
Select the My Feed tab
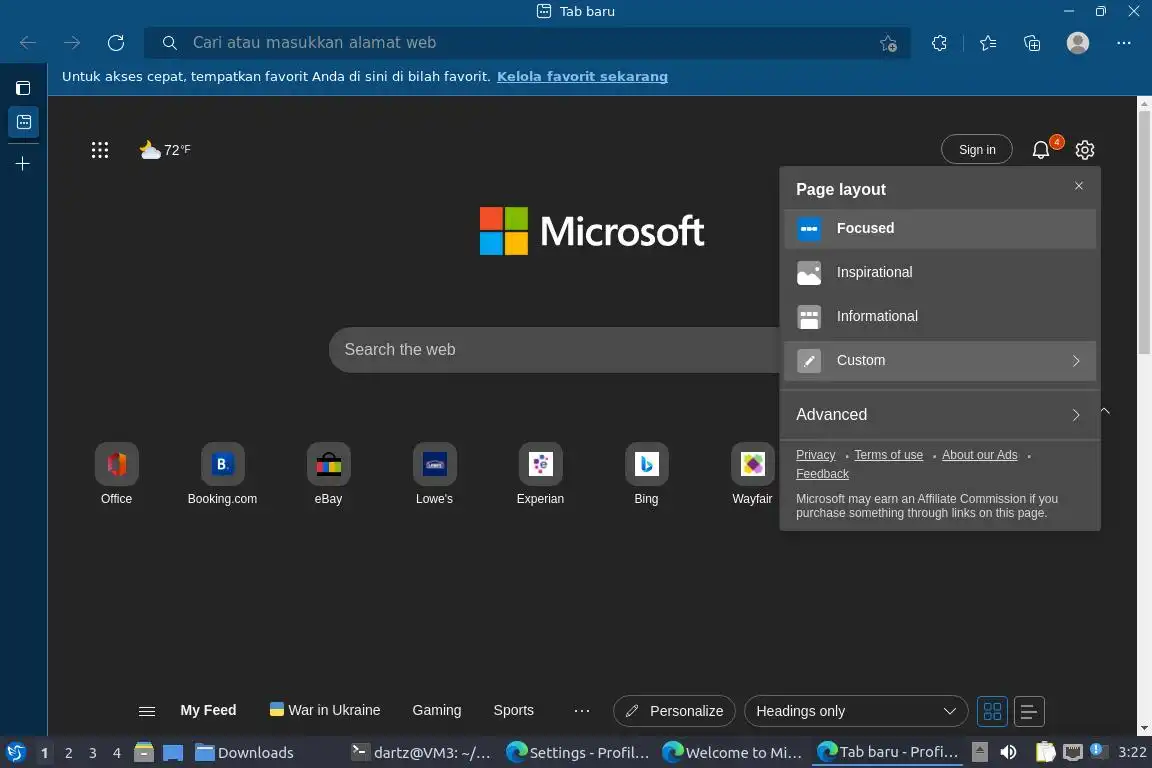[x=208, y=710]
